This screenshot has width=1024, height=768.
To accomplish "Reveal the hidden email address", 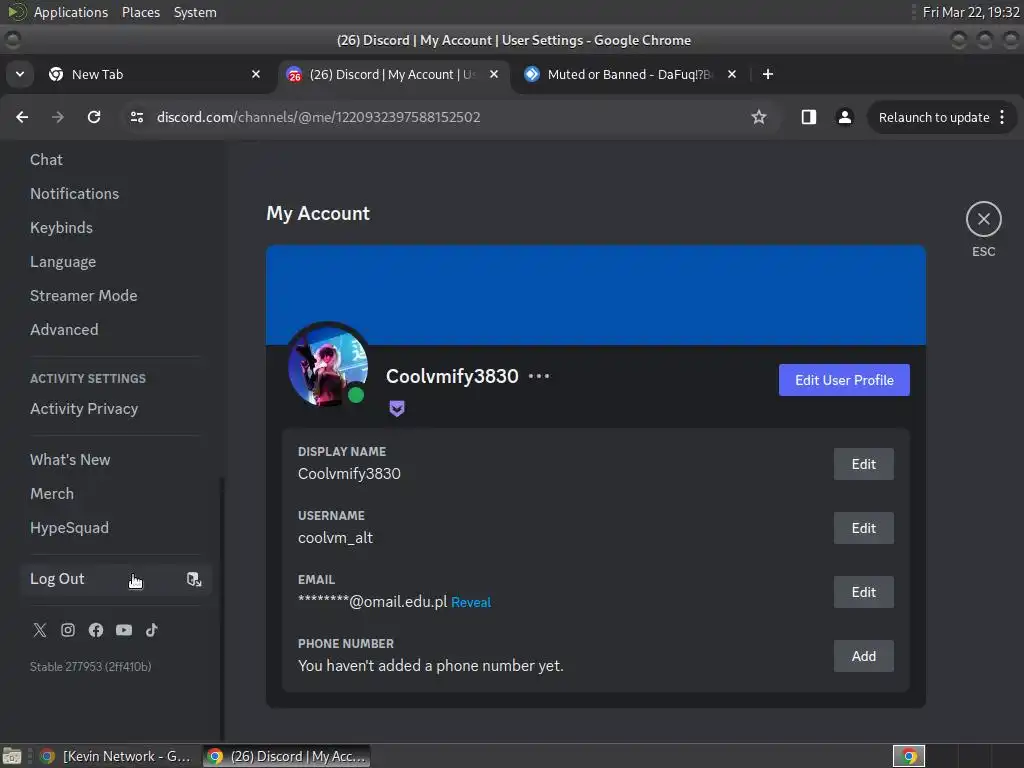I will (471, 602).
